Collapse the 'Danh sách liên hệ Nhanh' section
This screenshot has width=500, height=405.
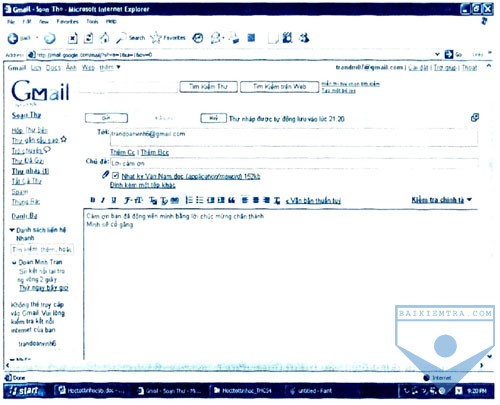click(12, 230)
